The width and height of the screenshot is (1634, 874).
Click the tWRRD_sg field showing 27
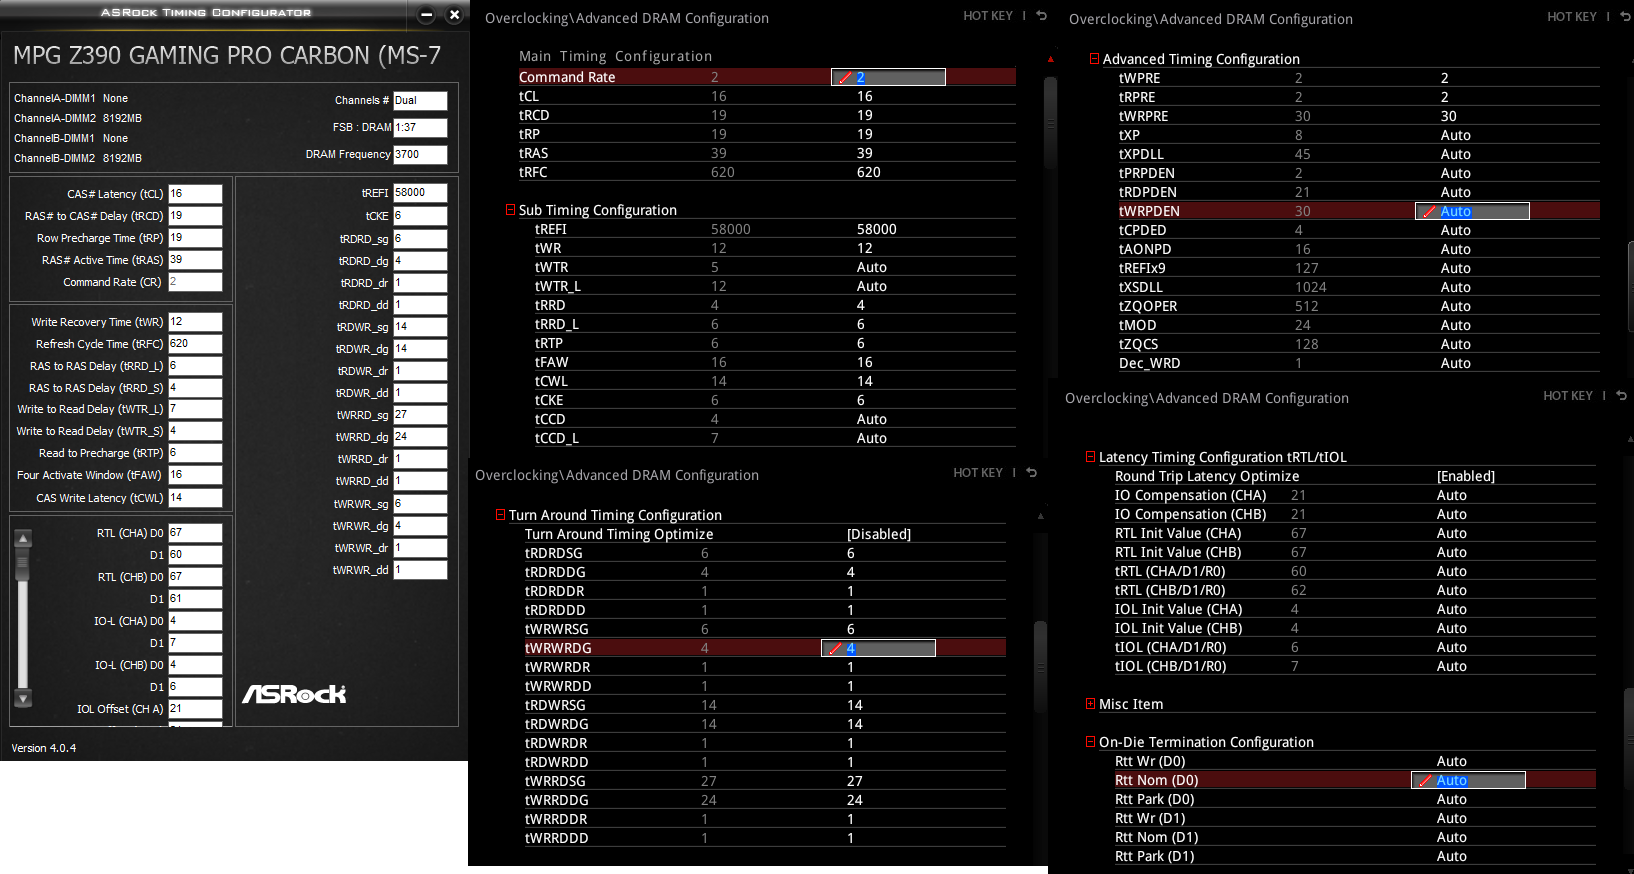420,415
